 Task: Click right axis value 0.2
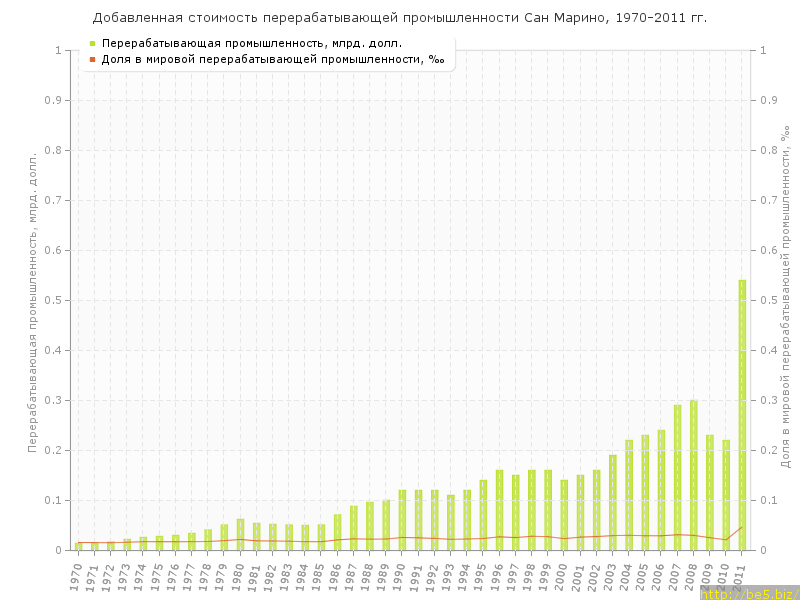coord(768,450)
